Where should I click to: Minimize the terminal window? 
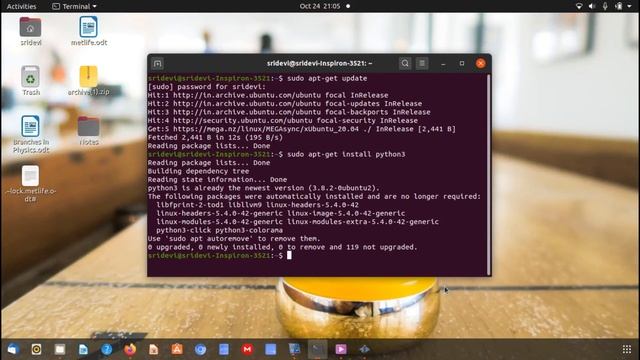[x=443, y=64]
